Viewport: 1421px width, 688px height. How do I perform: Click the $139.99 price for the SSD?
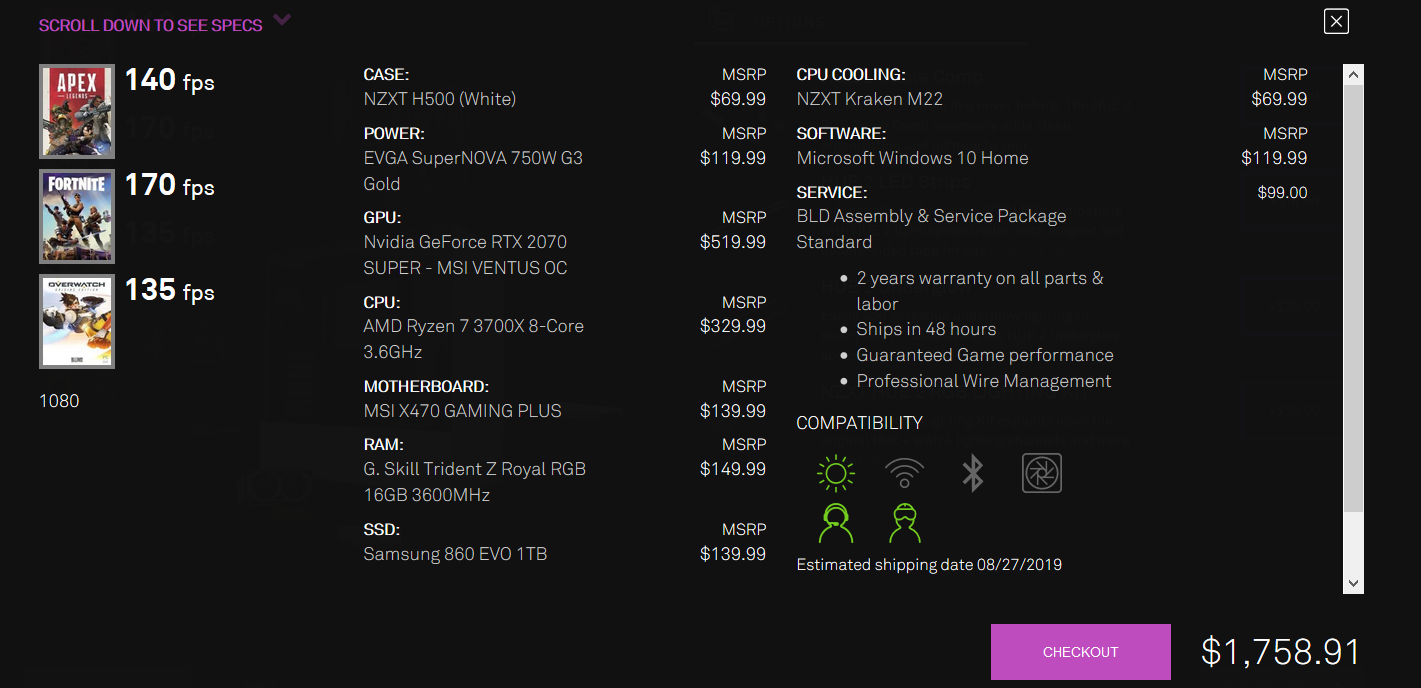click(733, 554)
